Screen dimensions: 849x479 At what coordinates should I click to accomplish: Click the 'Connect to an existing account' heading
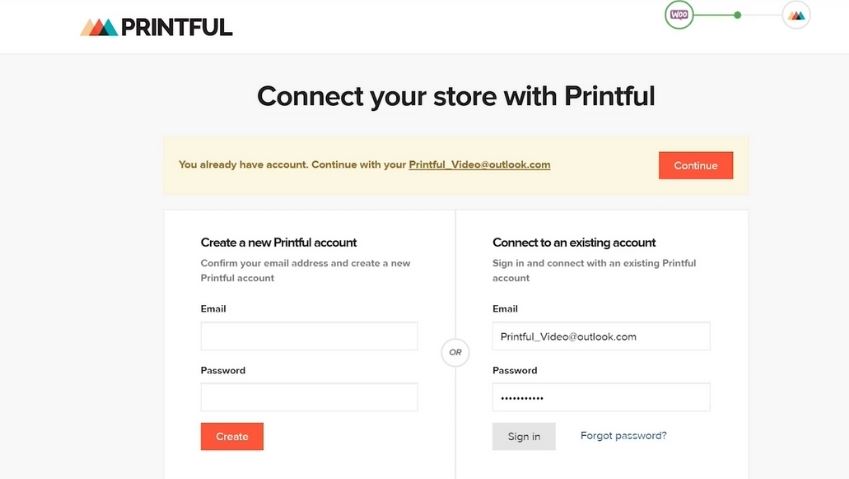574,242
